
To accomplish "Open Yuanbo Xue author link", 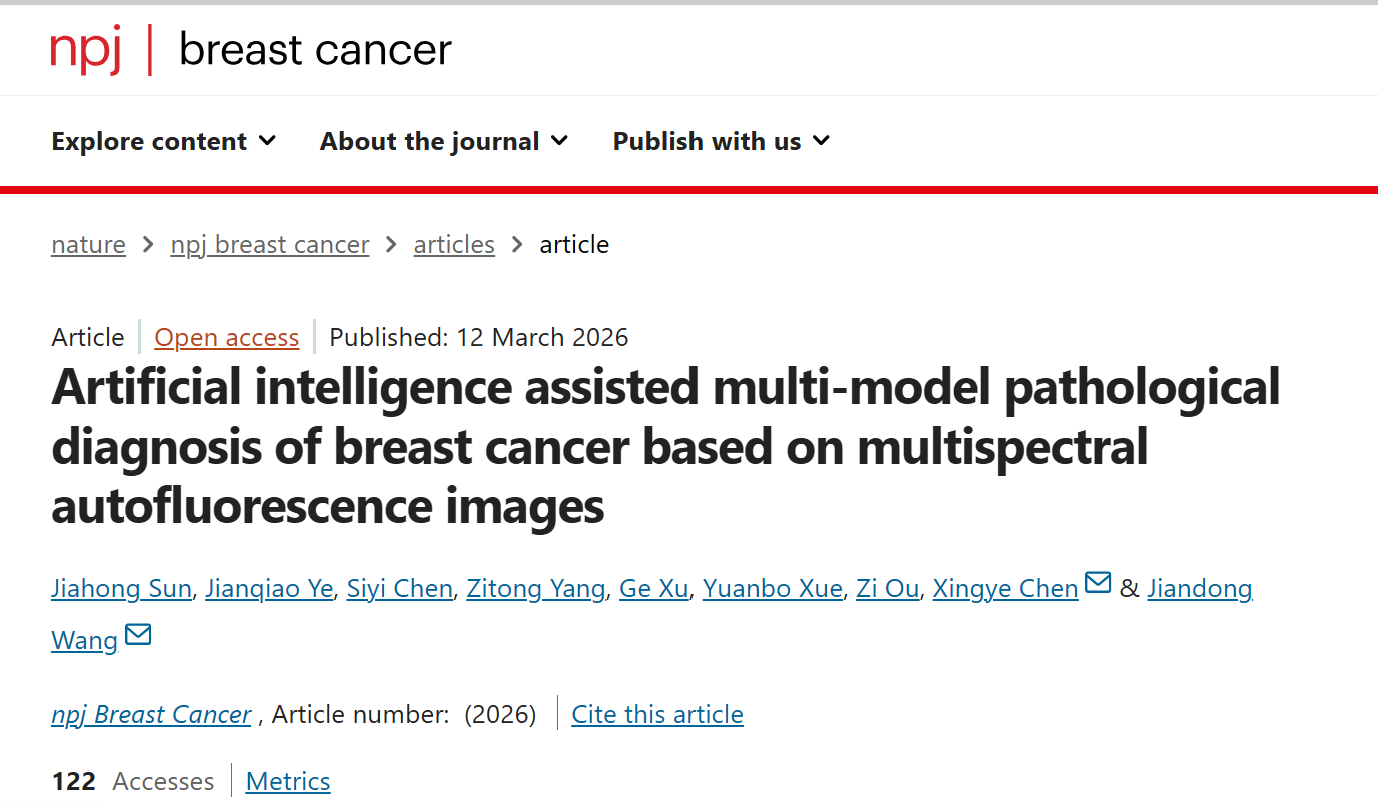I will tap(772, 589).
